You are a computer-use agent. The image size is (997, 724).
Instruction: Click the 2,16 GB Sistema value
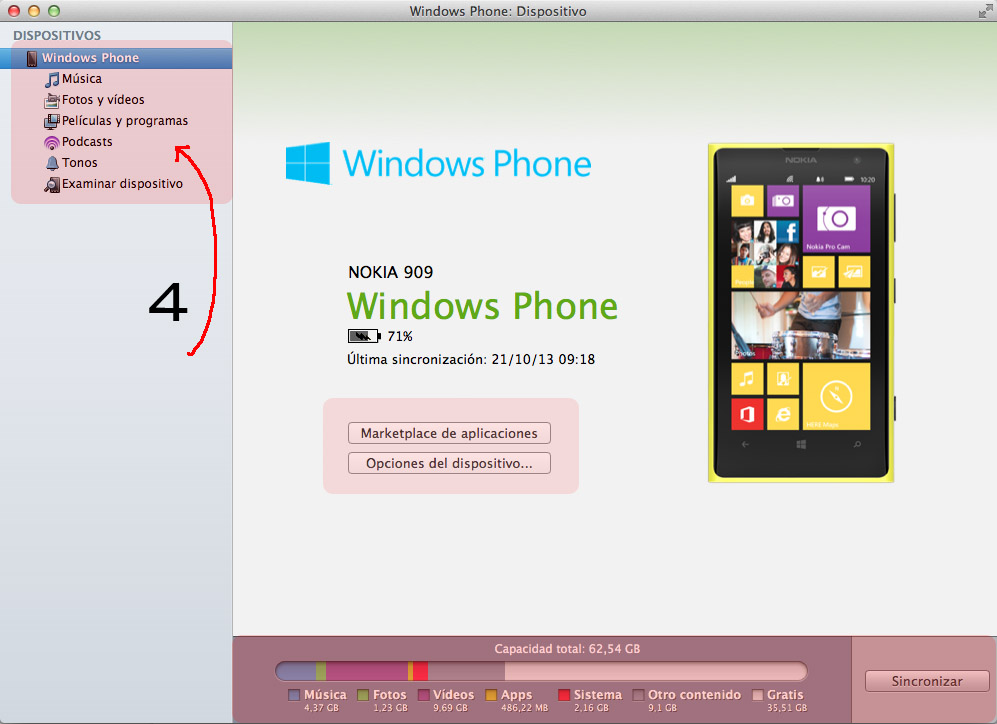click(591, 708)
